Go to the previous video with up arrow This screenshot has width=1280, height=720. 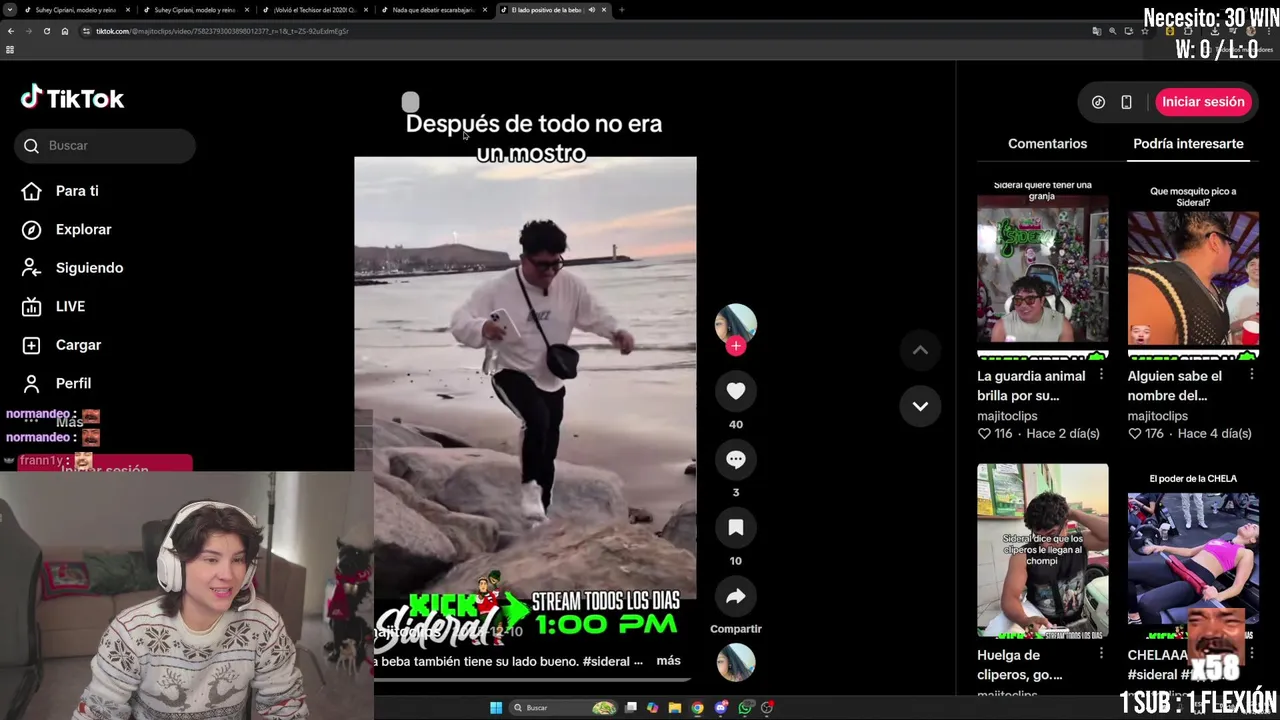point(920,350)
